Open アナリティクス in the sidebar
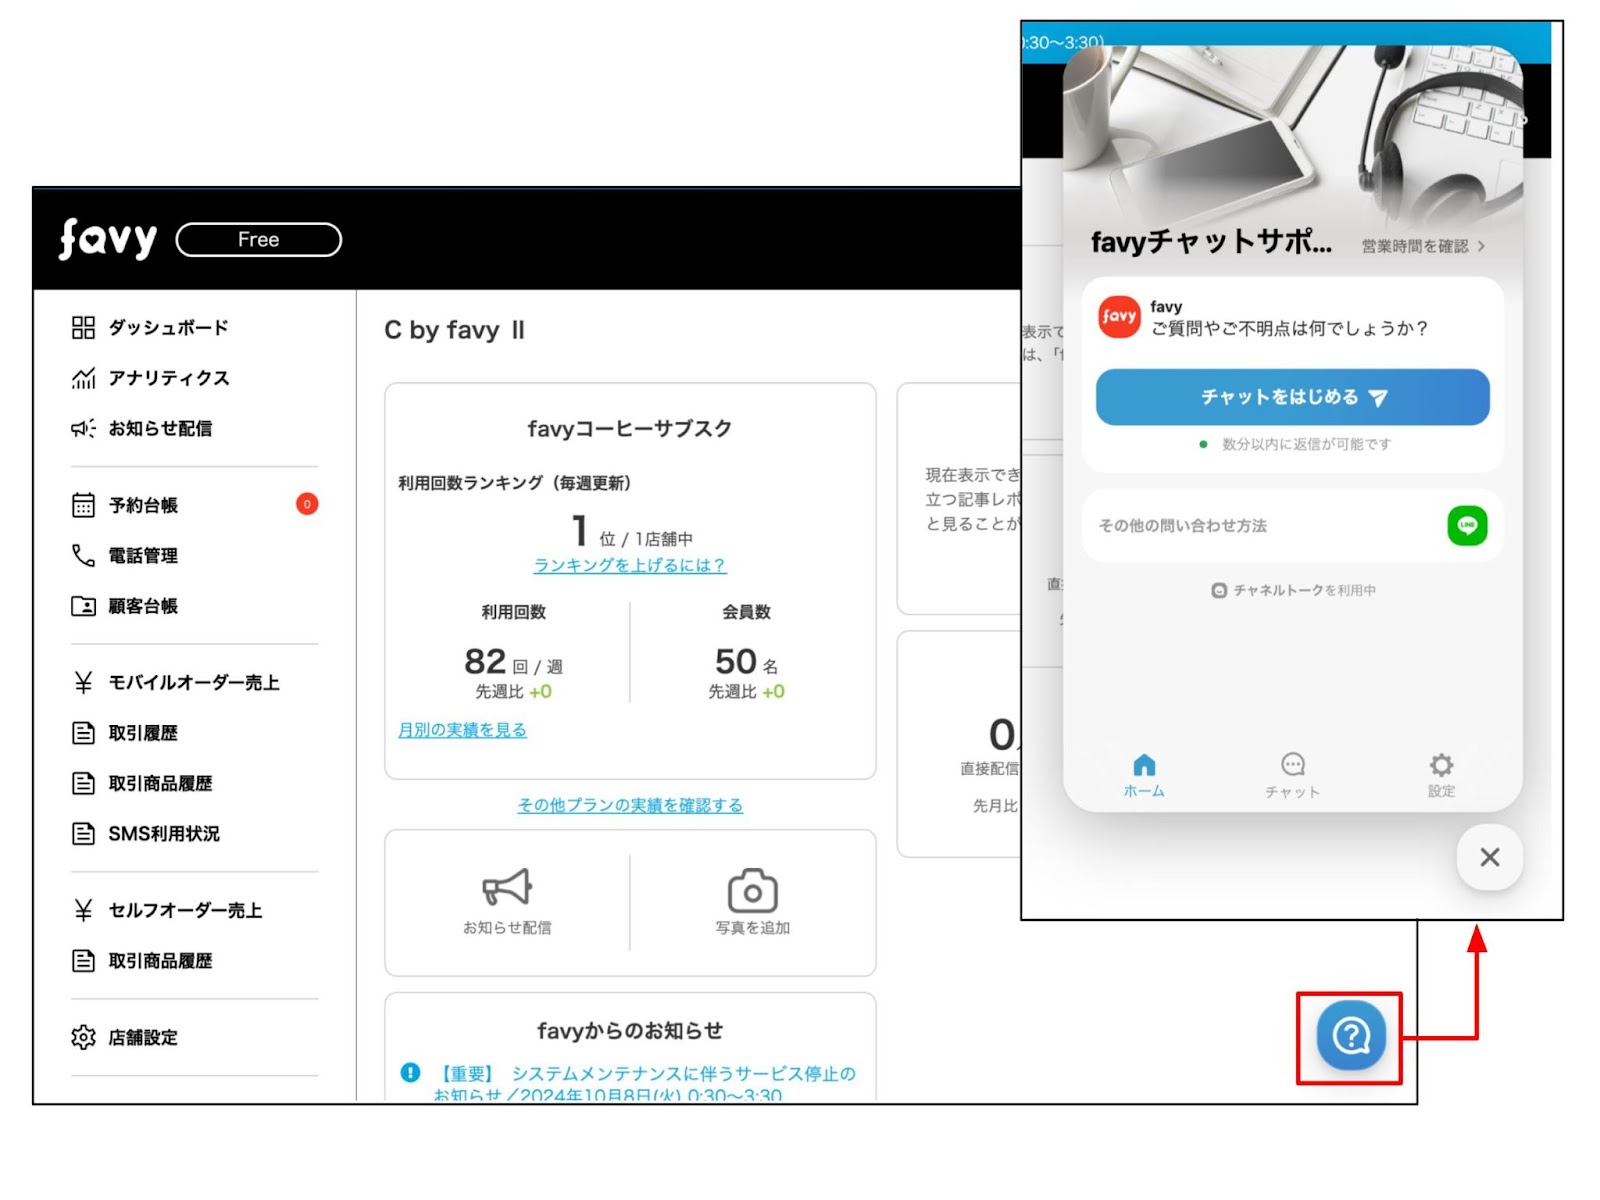Screen dimensions: 1600x1200 pos(168,378)
